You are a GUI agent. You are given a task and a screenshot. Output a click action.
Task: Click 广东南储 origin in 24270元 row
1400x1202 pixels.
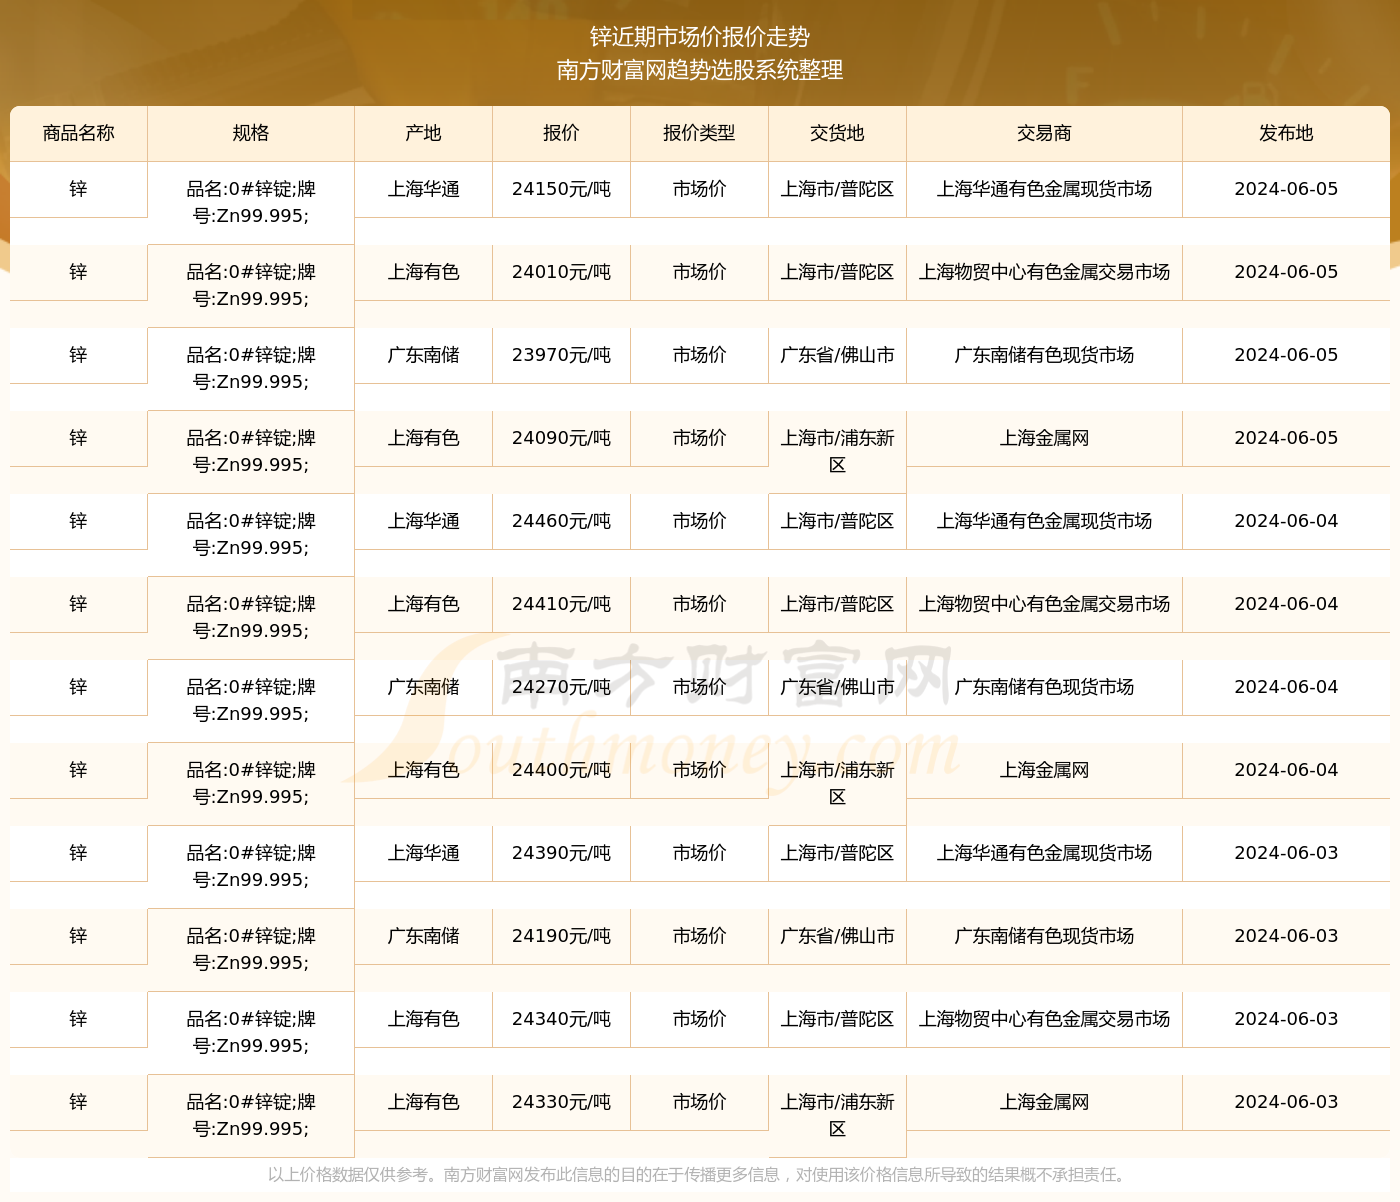pyautogui.click(x=424, y=687)
